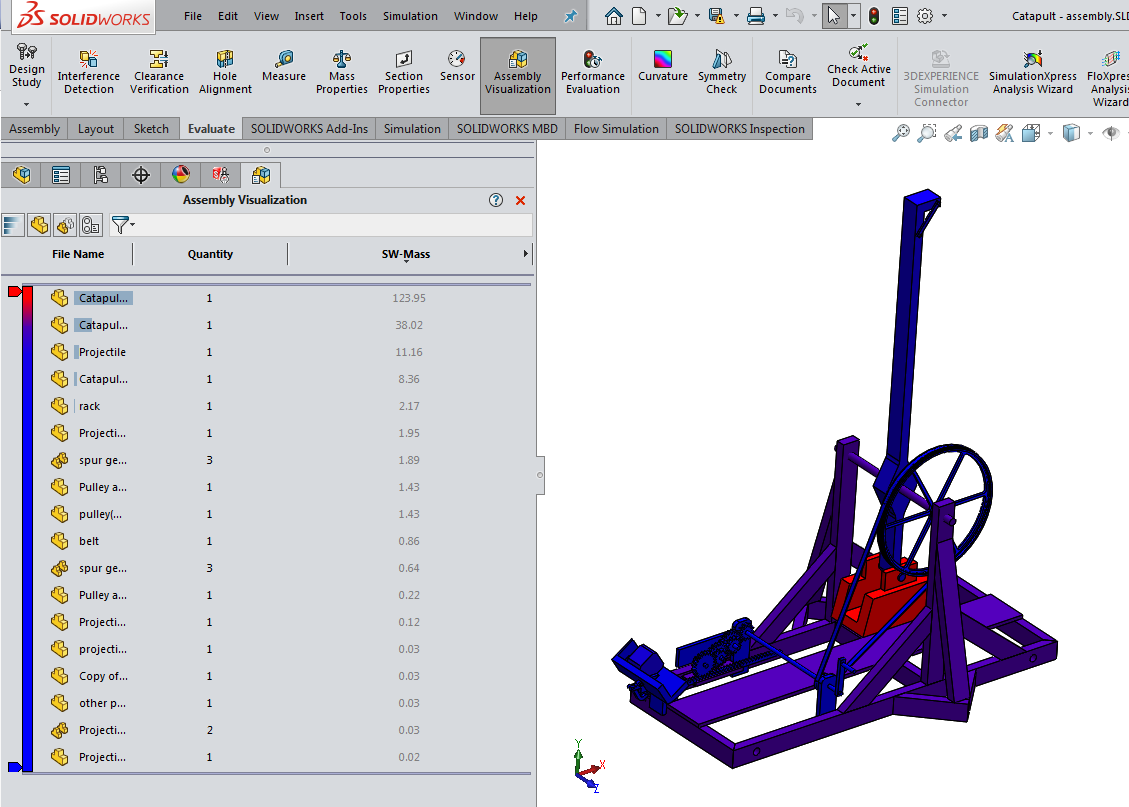Click the Open document icon

click(677, 16)
